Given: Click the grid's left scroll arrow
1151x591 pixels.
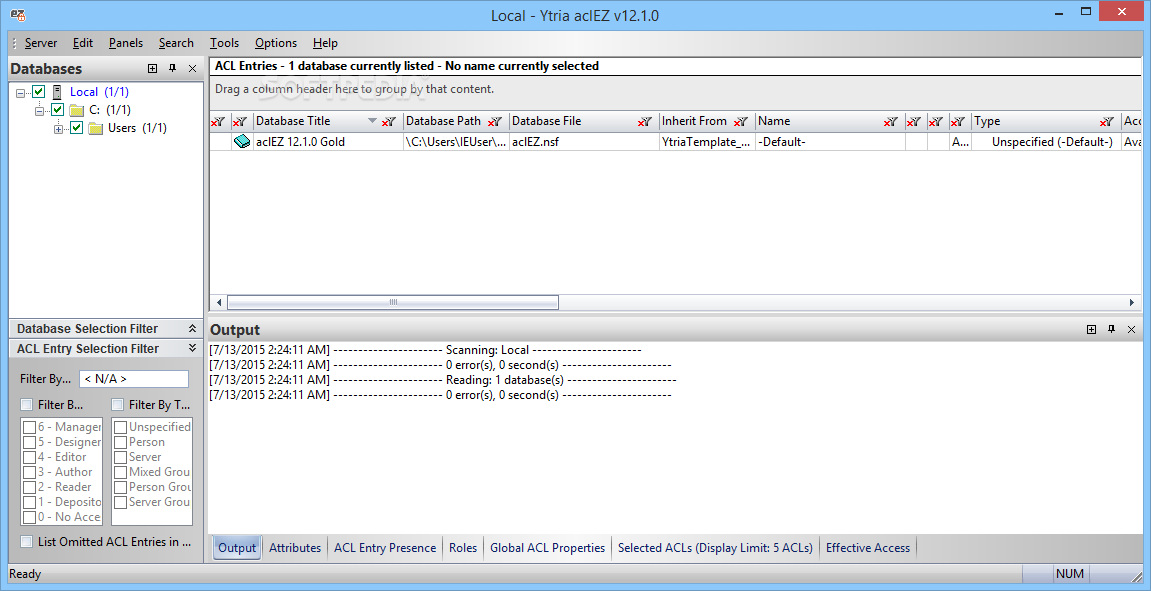Looking at the screenshot, I should tap(219, 302).
